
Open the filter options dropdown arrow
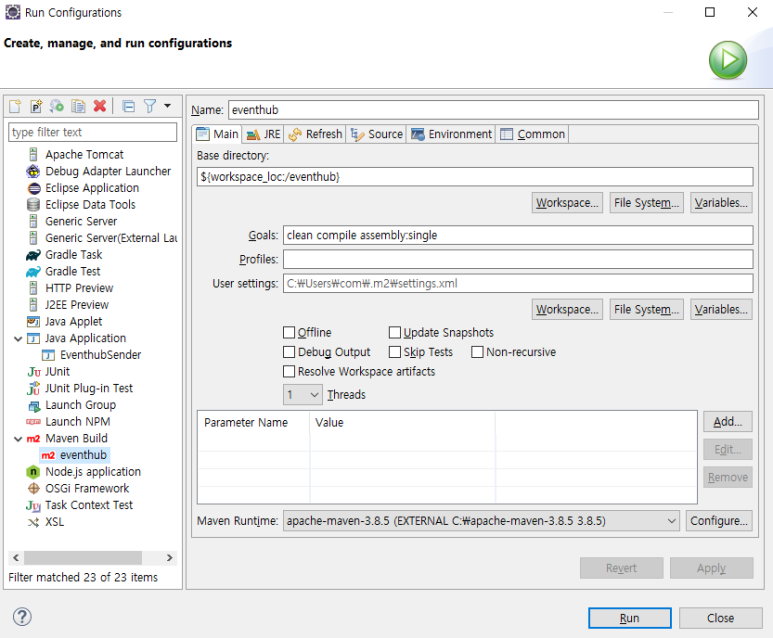(x=168, y=106)
